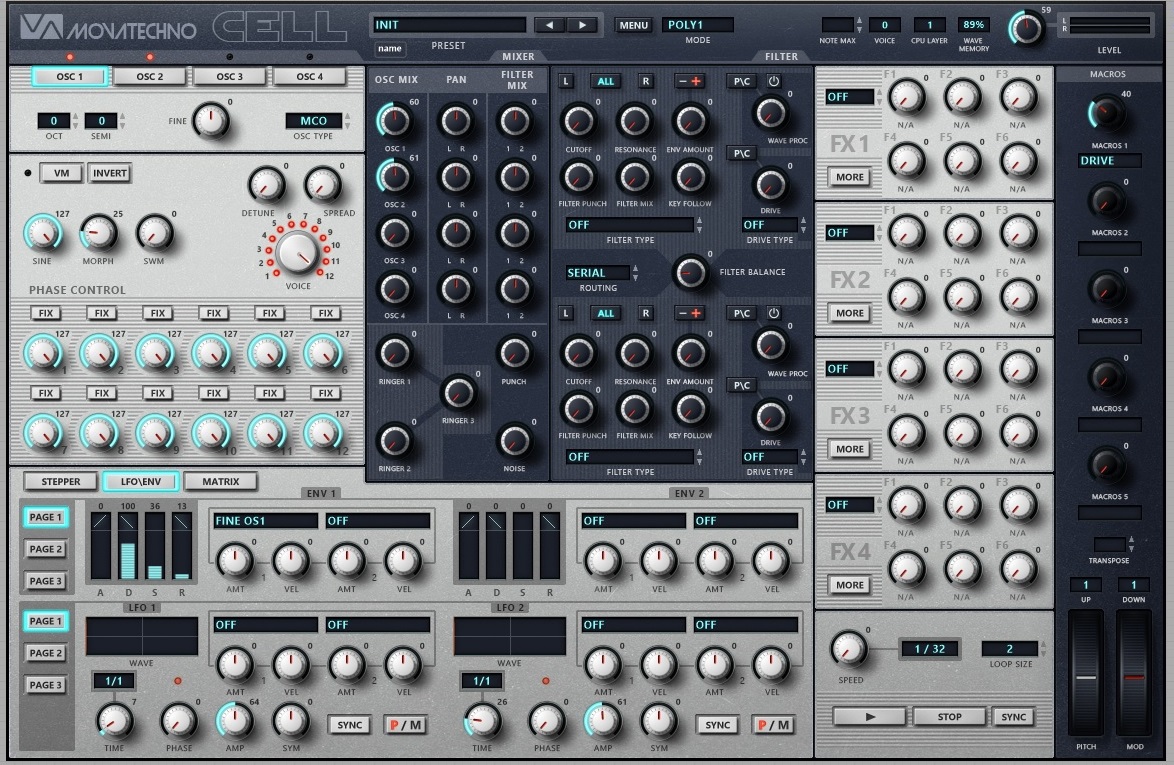Click the FILTER BALANCE knob
The width and height of the screenshot is (1174, 765).
pos(690,272)
